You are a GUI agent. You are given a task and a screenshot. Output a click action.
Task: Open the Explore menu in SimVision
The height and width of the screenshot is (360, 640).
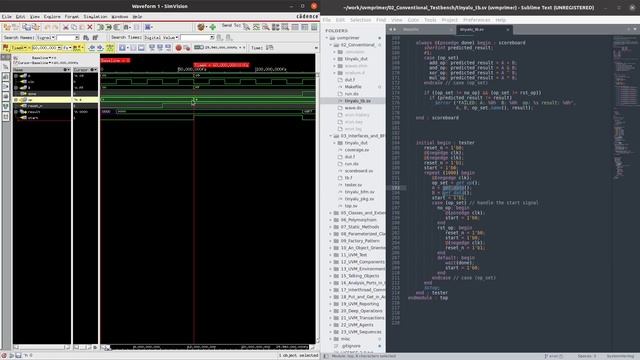pyautogui.click(x=52, y=17)
